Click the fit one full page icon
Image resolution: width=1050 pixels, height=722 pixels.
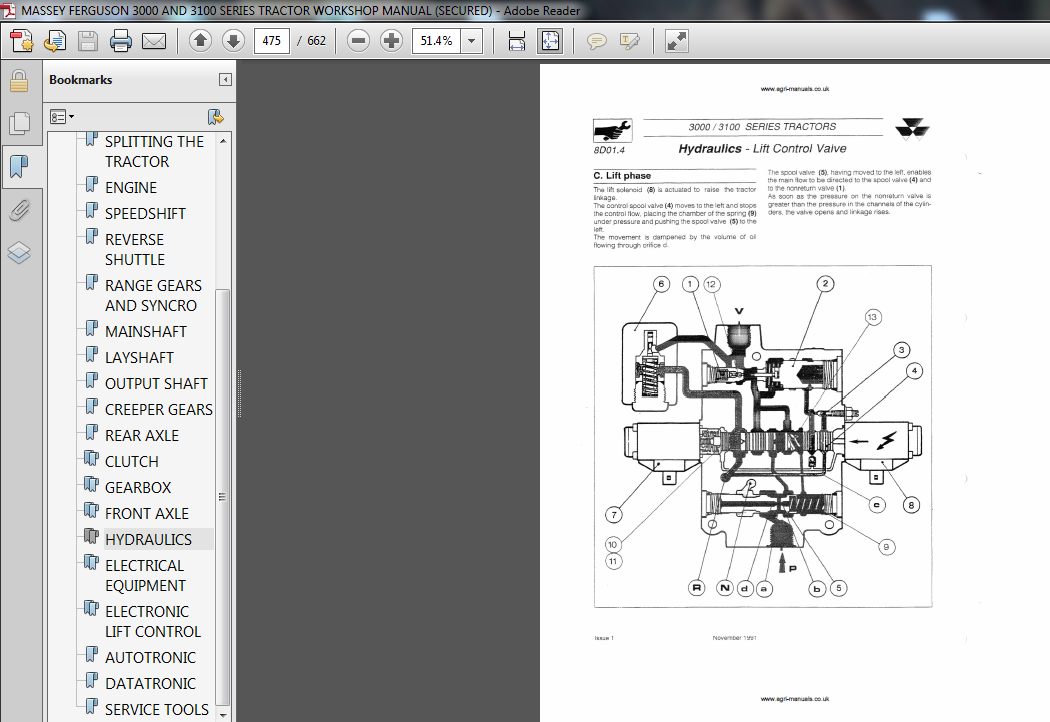(x=550, y=41)
